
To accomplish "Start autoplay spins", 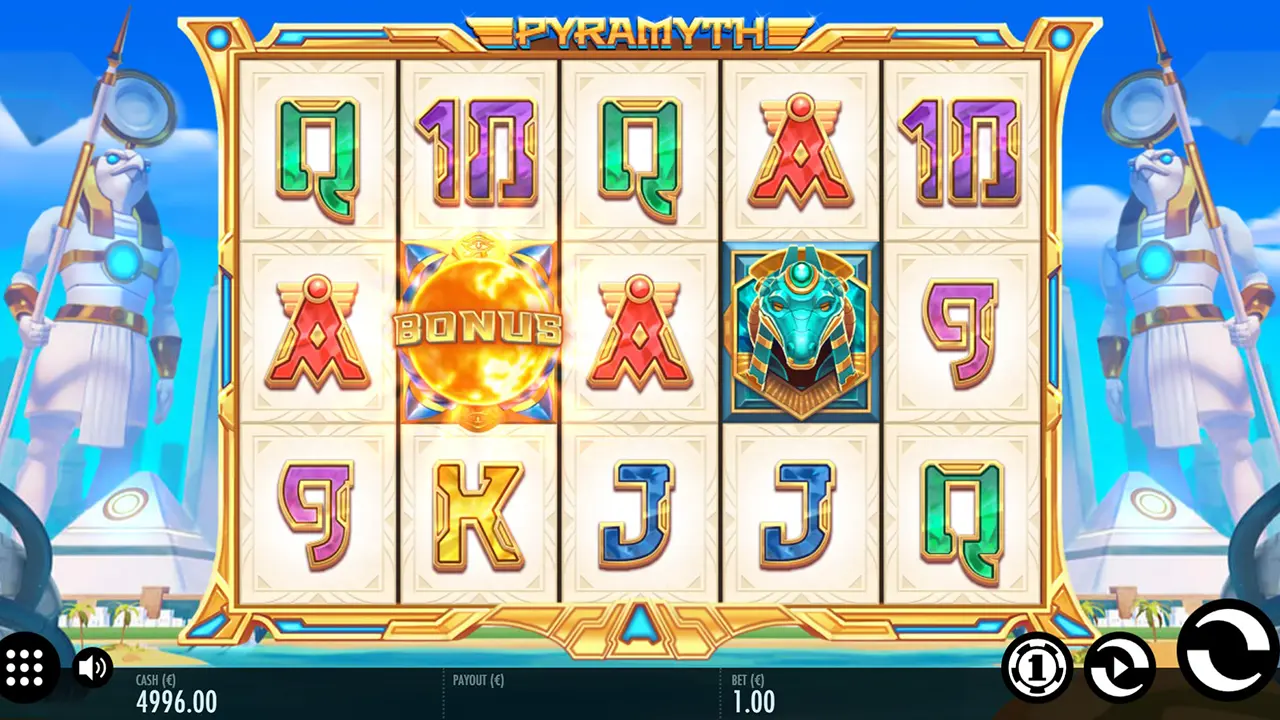I will (1120, 666).
